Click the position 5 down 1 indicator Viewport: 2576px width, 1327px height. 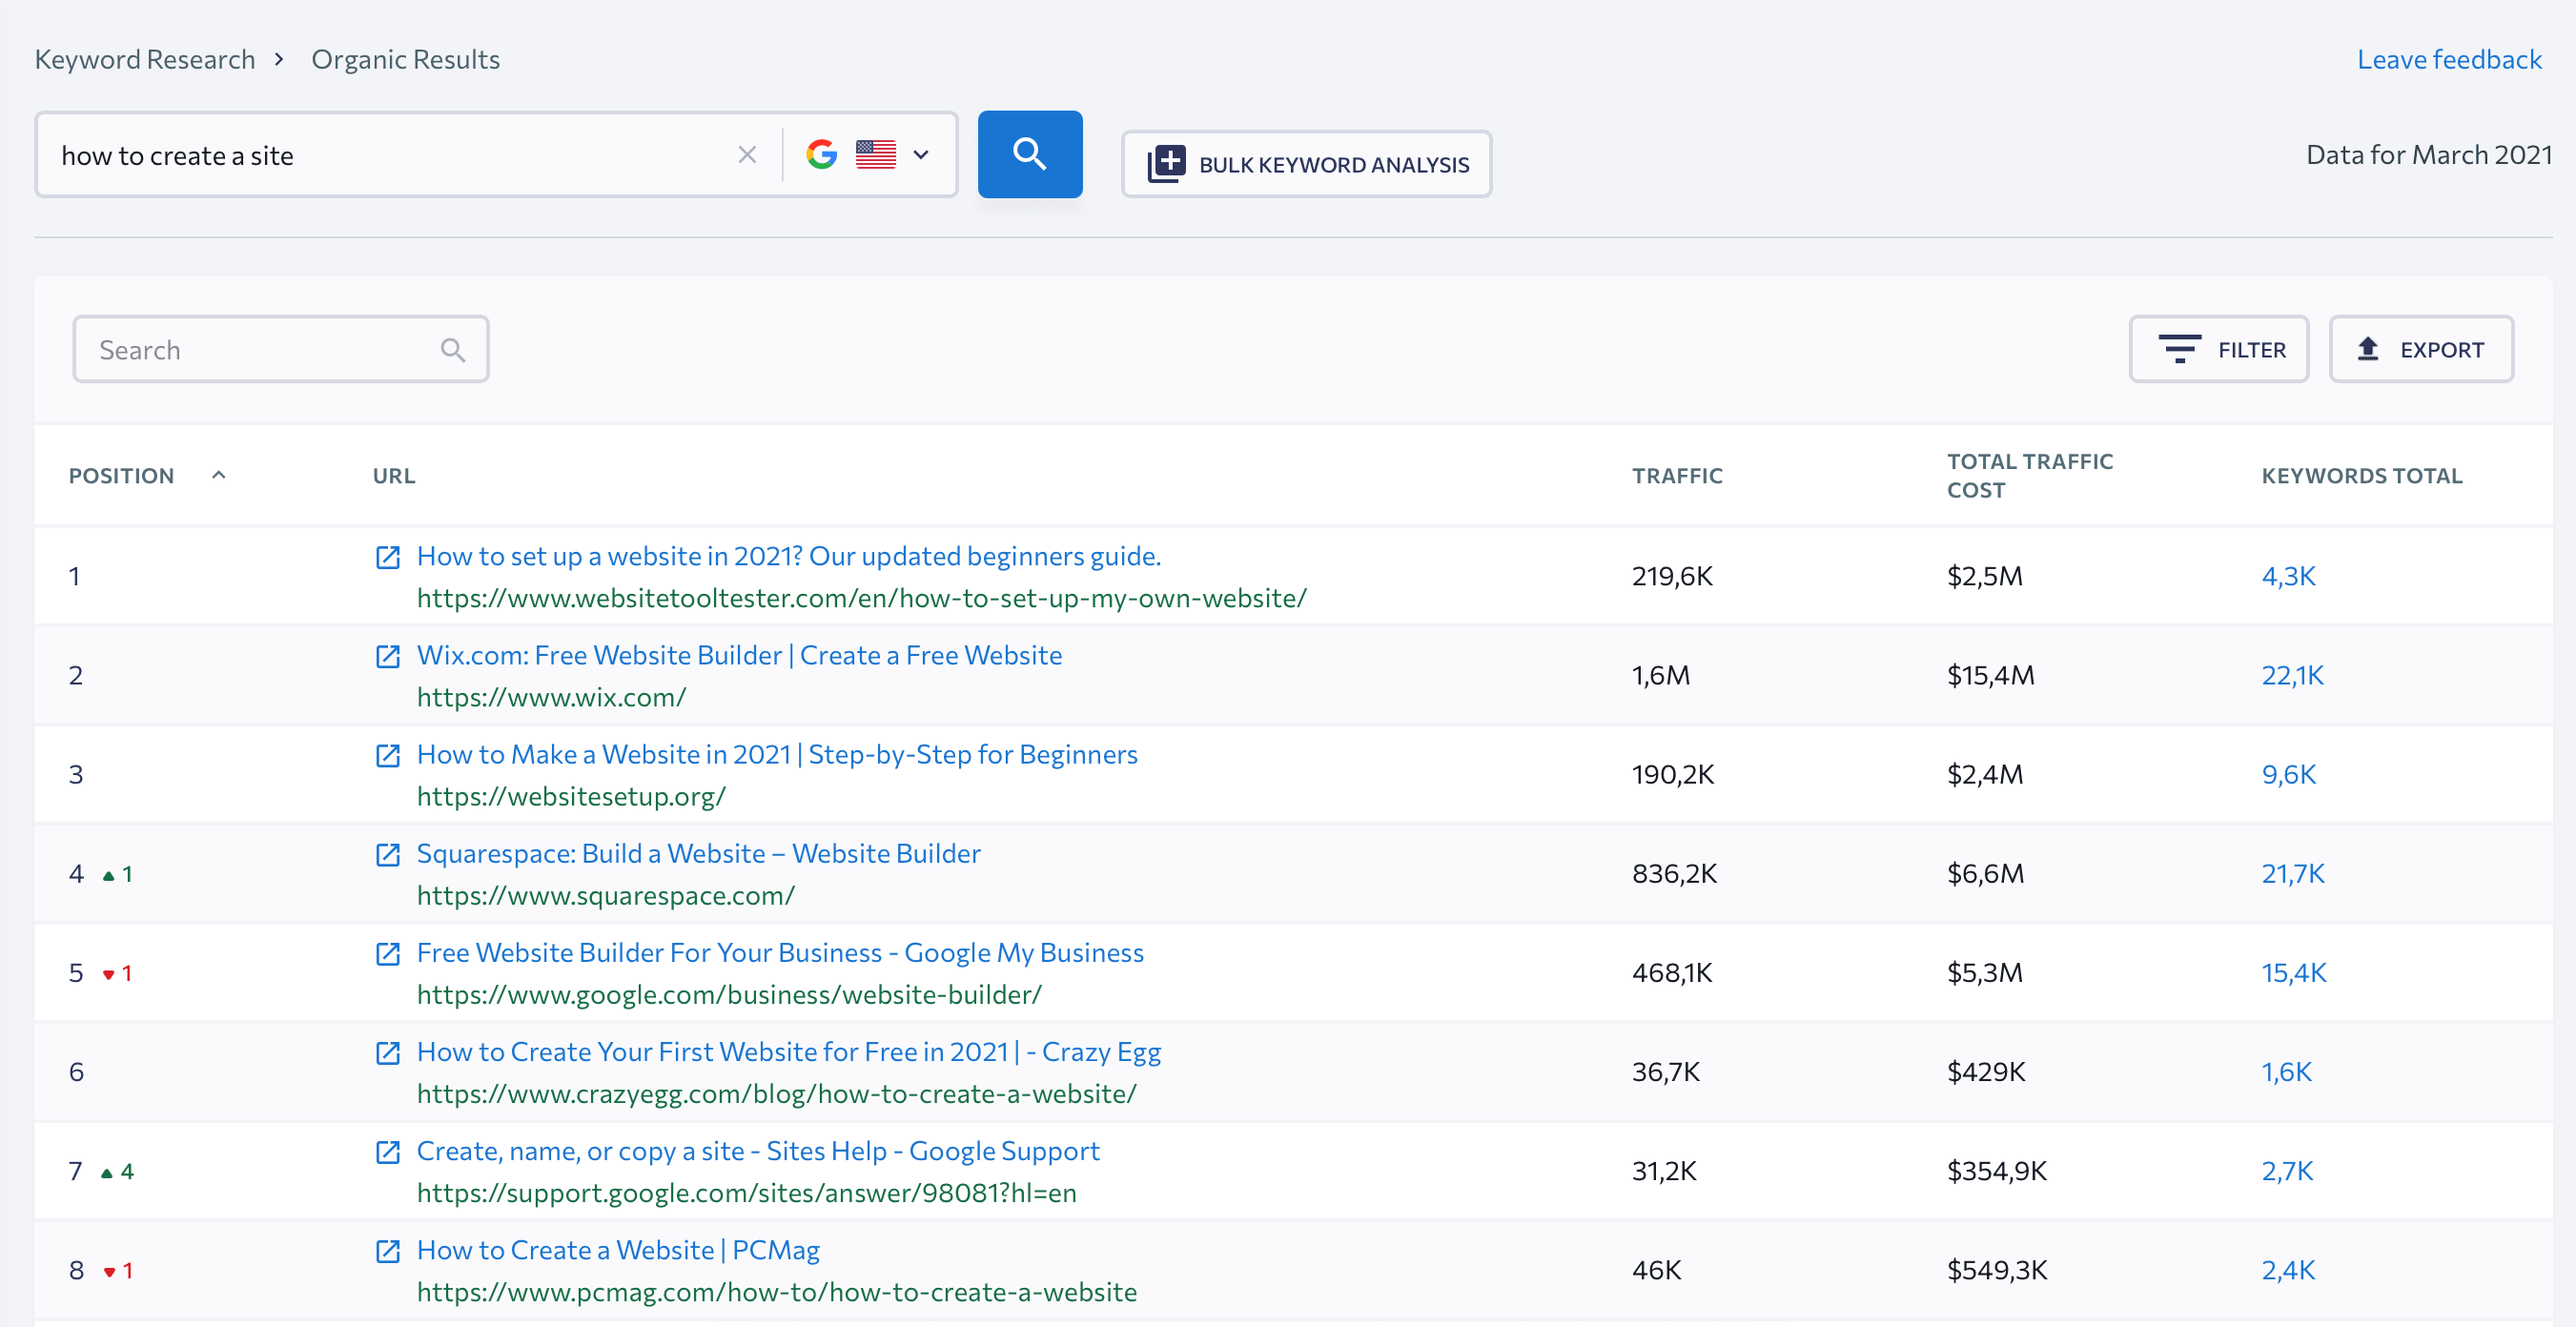[117, 973]
